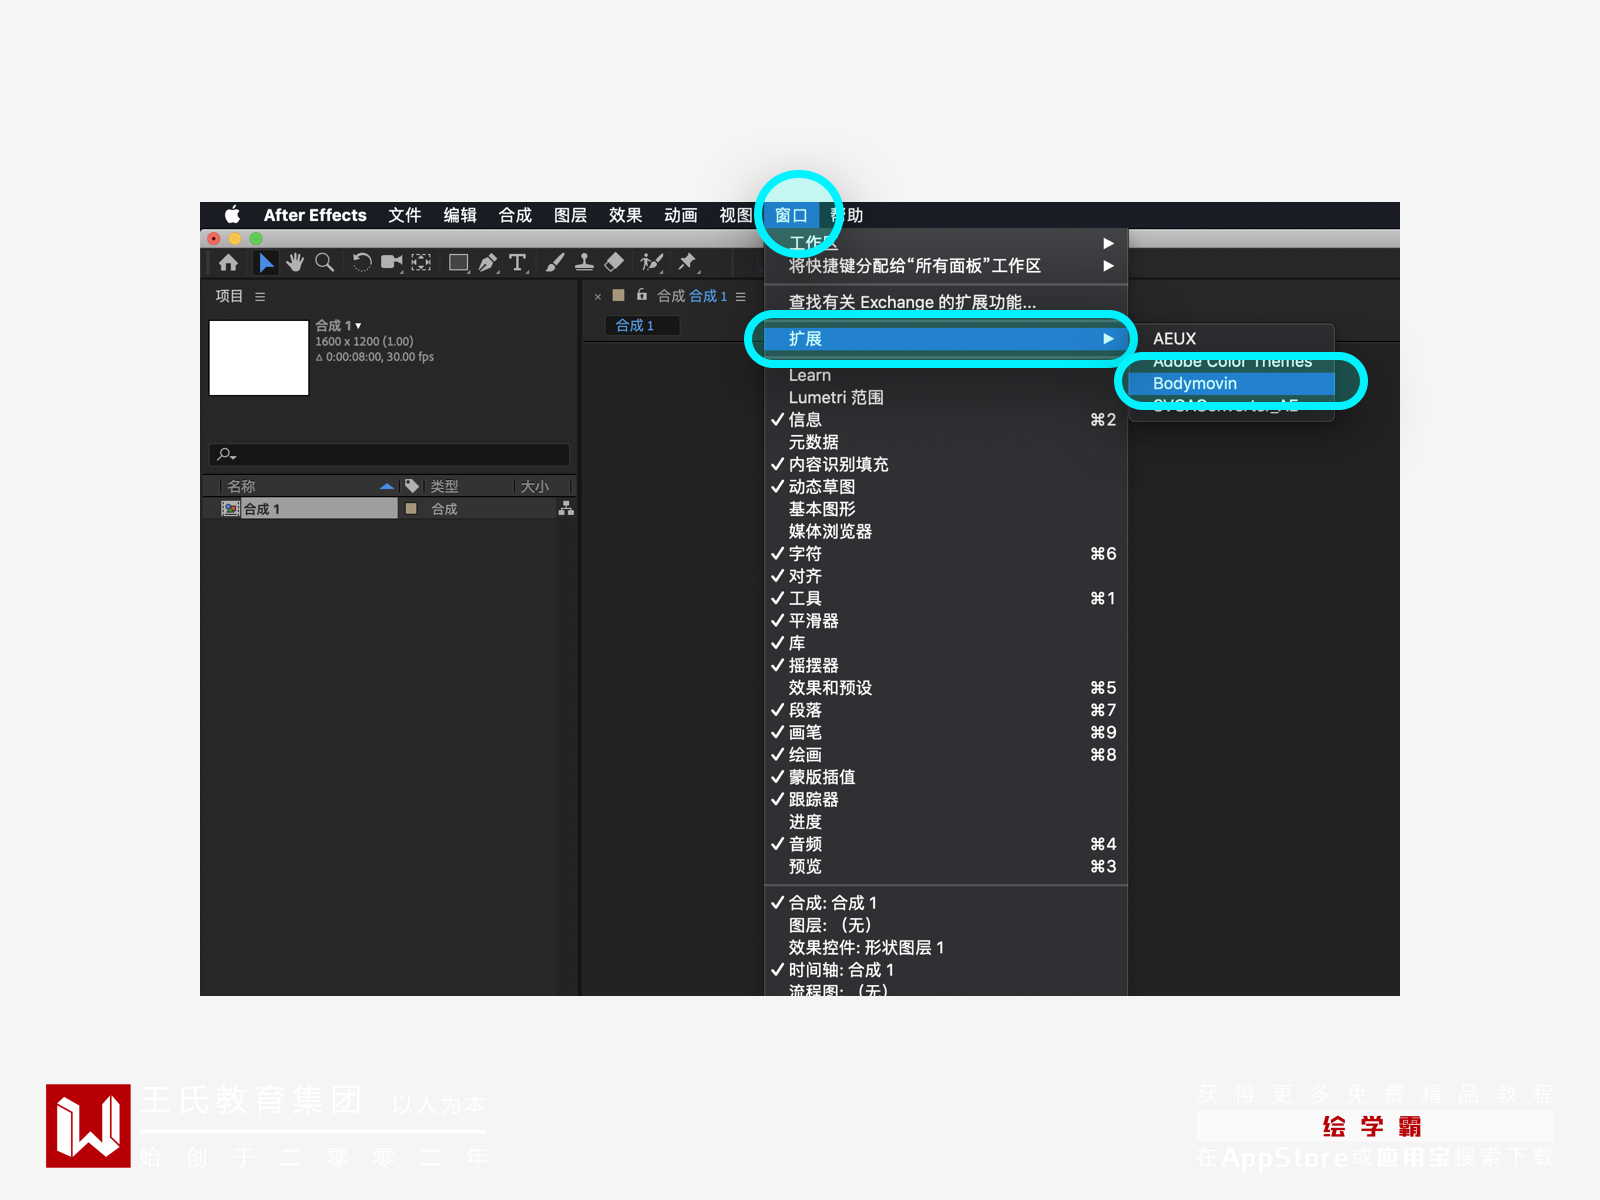Open the 文件 menu
The height and width of the screenshot is (1200, 1600).
pyautogui.click(x=405, y=215)
